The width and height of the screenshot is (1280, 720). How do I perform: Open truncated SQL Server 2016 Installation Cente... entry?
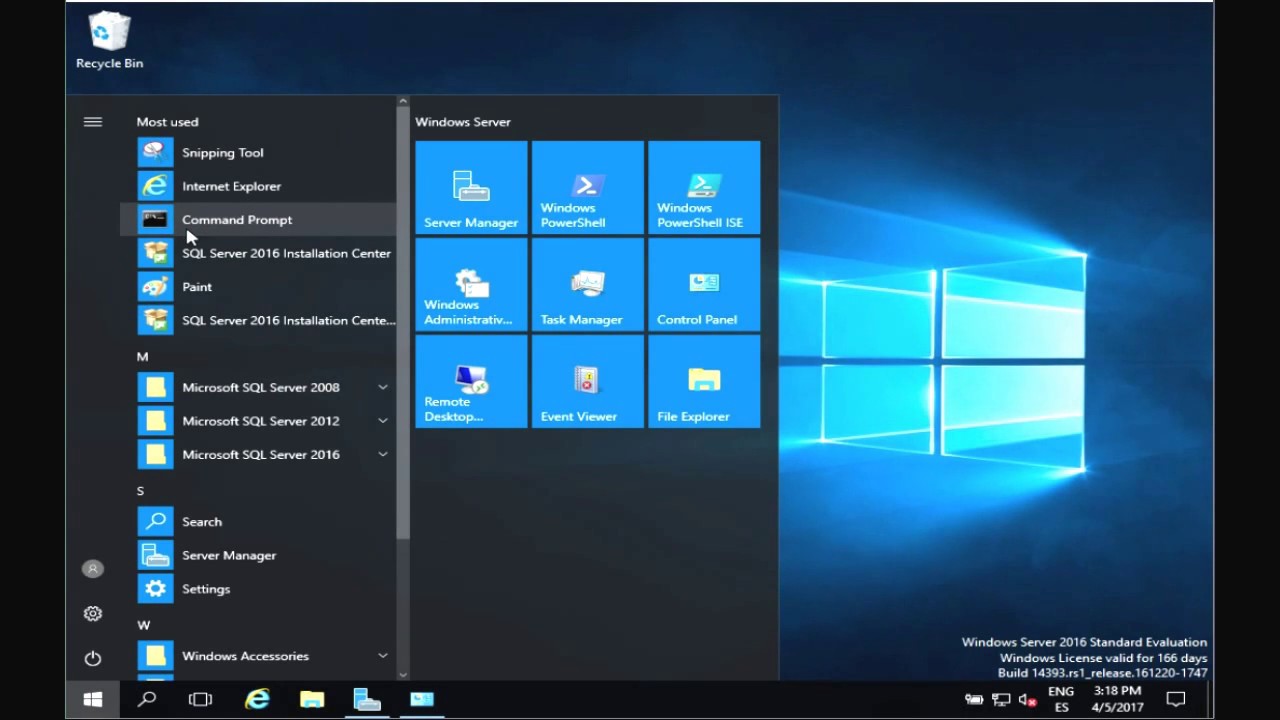(x=258, y=320)
